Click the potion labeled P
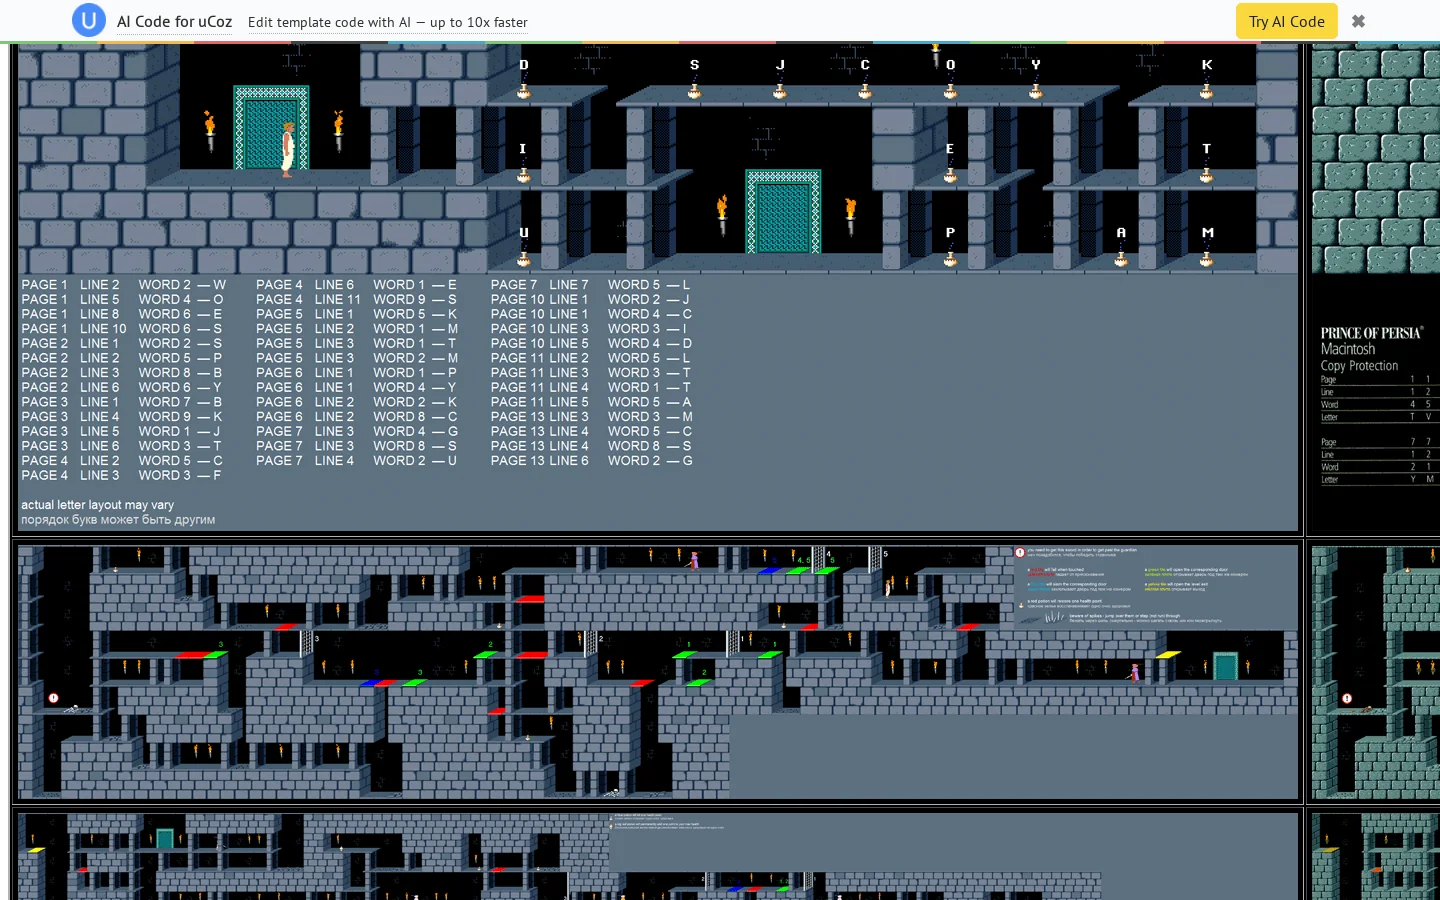This screenshot has width=1440, height=900. pyautogui.click(x=950, y=258)
